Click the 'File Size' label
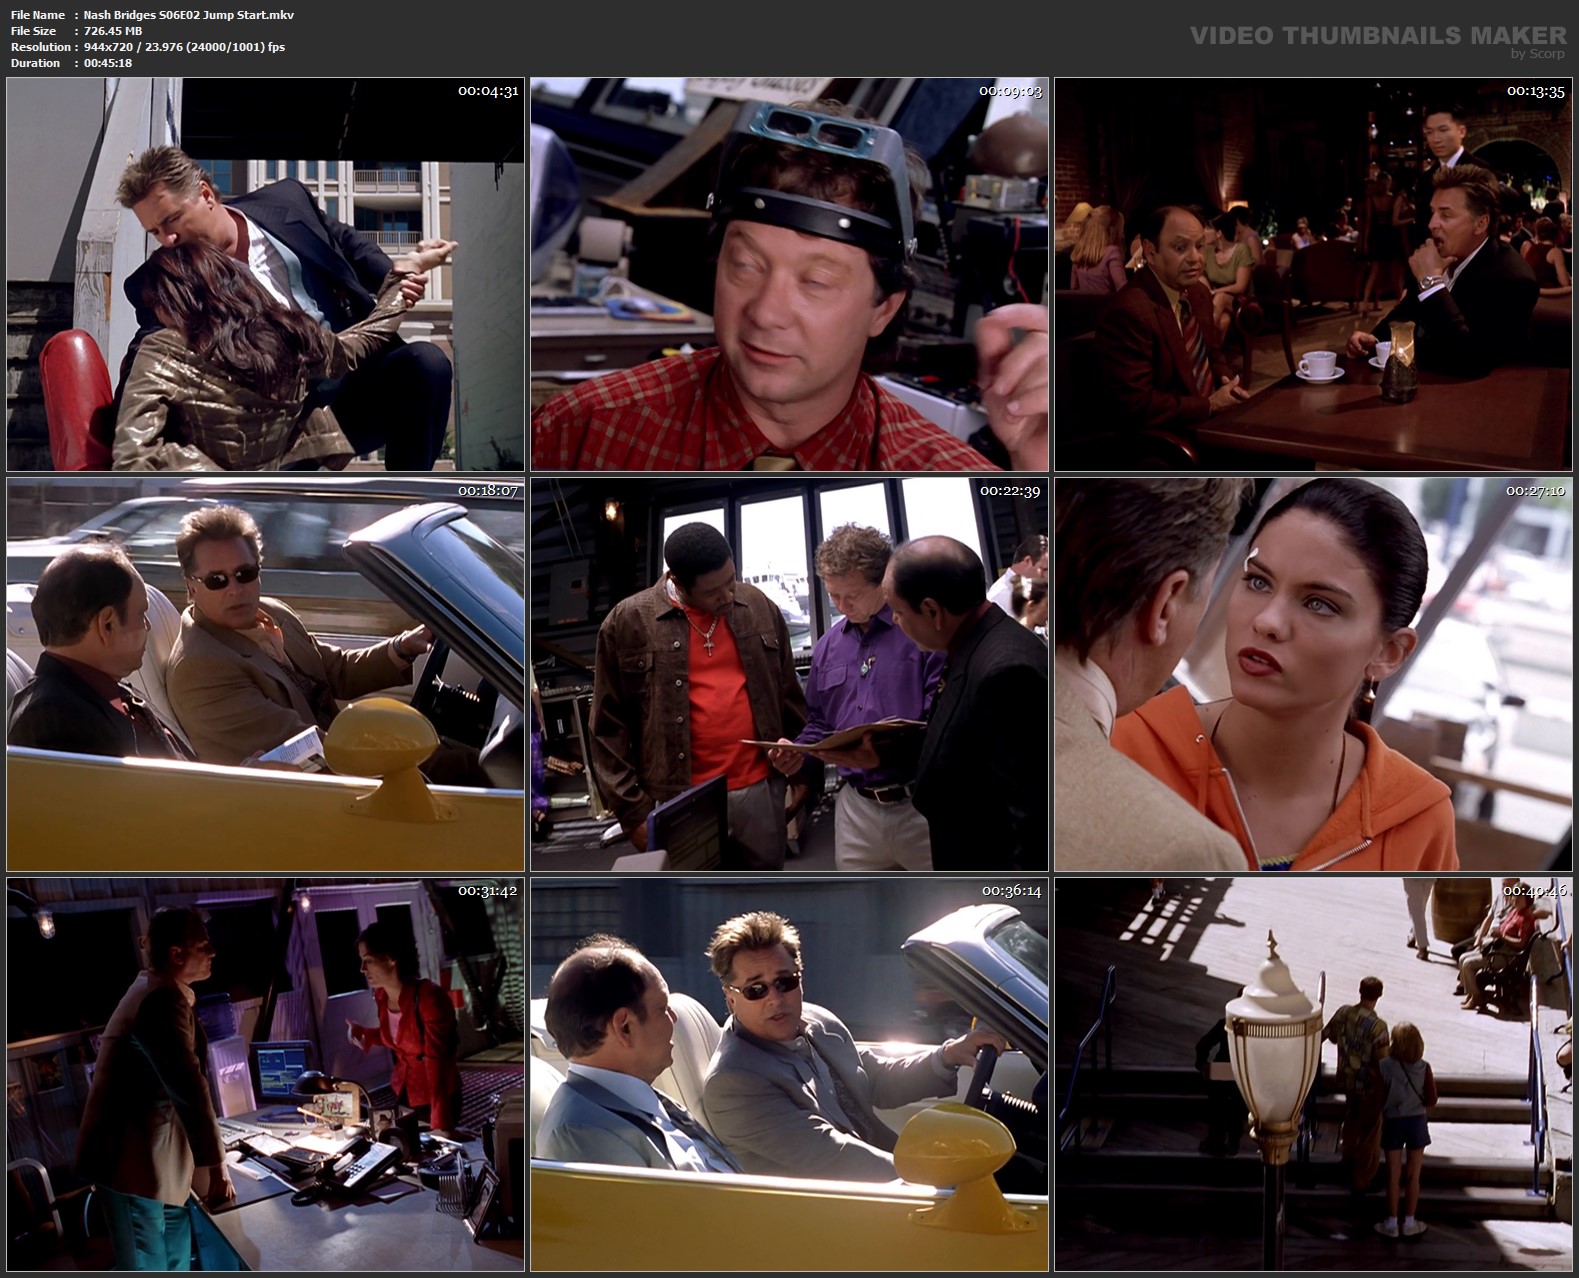 pos(33,31)
